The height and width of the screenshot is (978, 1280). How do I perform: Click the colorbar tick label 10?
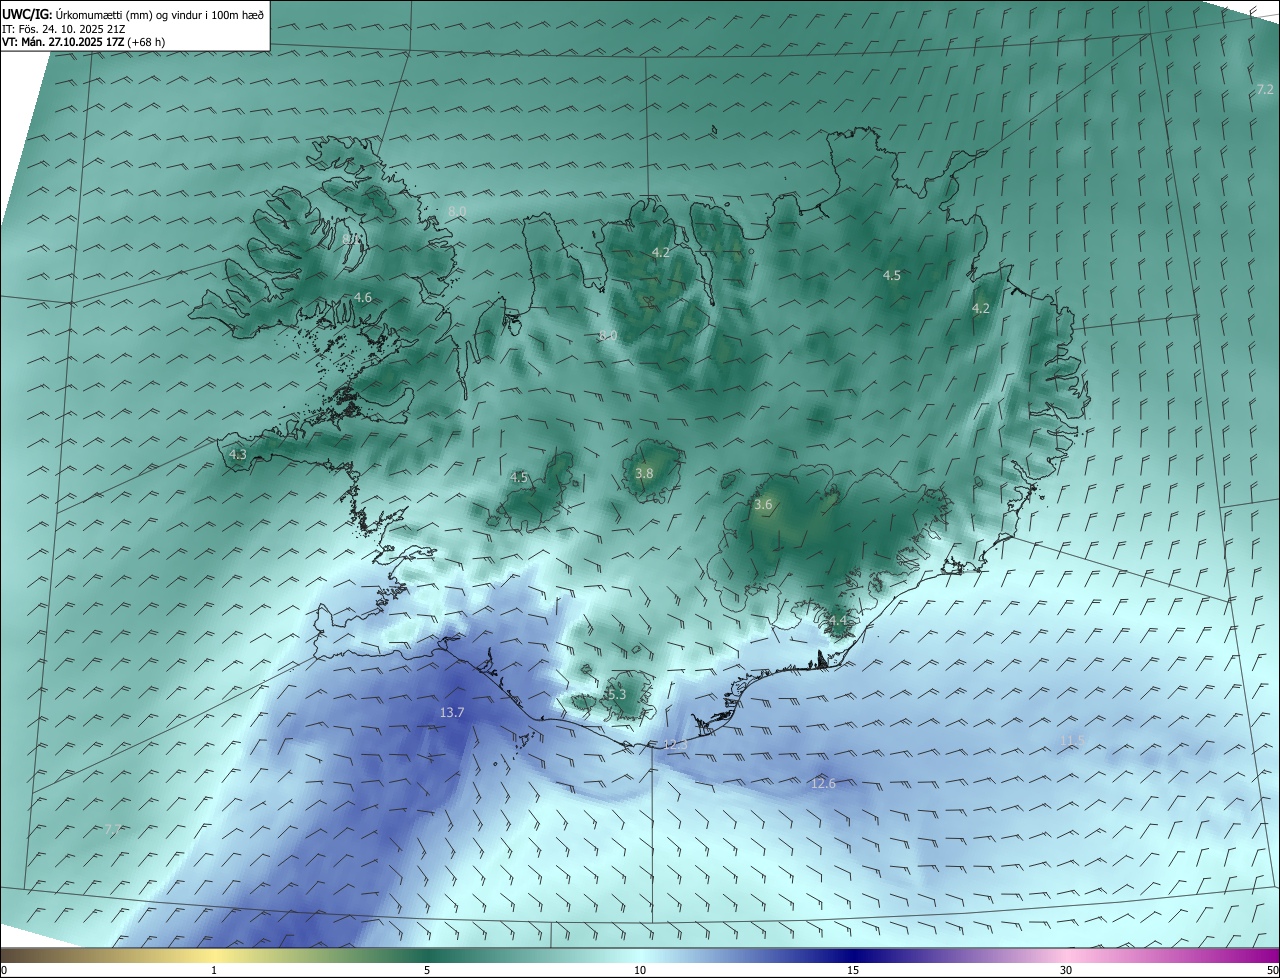pyautogui.click(x=640, y=970)
